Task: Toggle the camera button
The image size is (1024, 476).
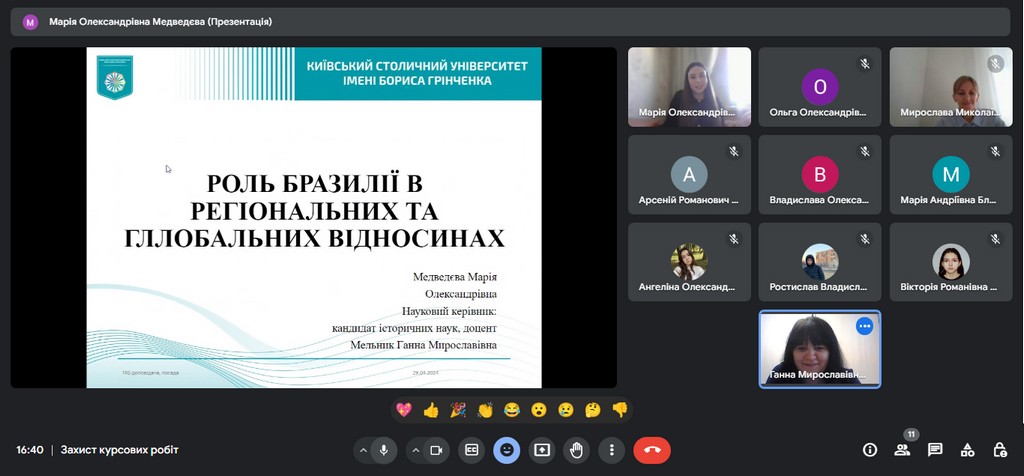Action: (436, 450)
